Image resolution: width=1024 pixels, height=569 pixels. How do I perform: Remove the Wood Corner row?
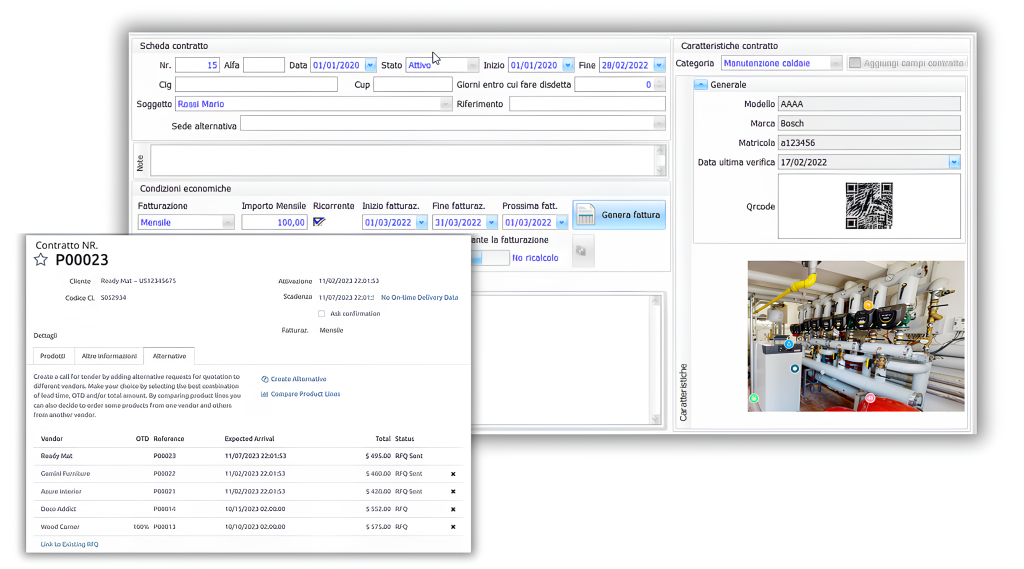click(x=453, y=527)
